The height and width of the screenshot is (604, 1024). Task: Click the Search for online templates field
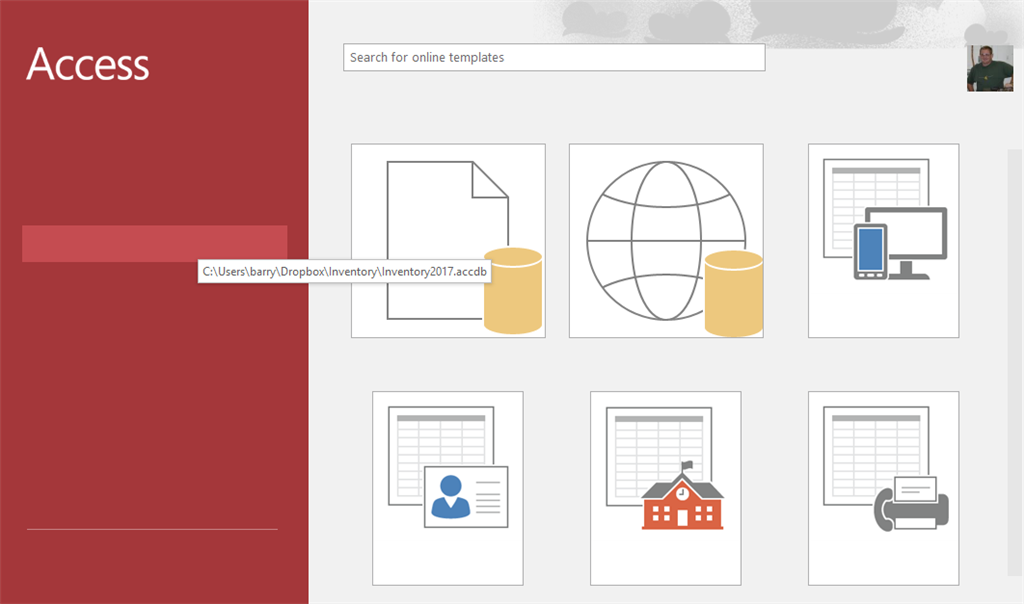tap(554, 57)
